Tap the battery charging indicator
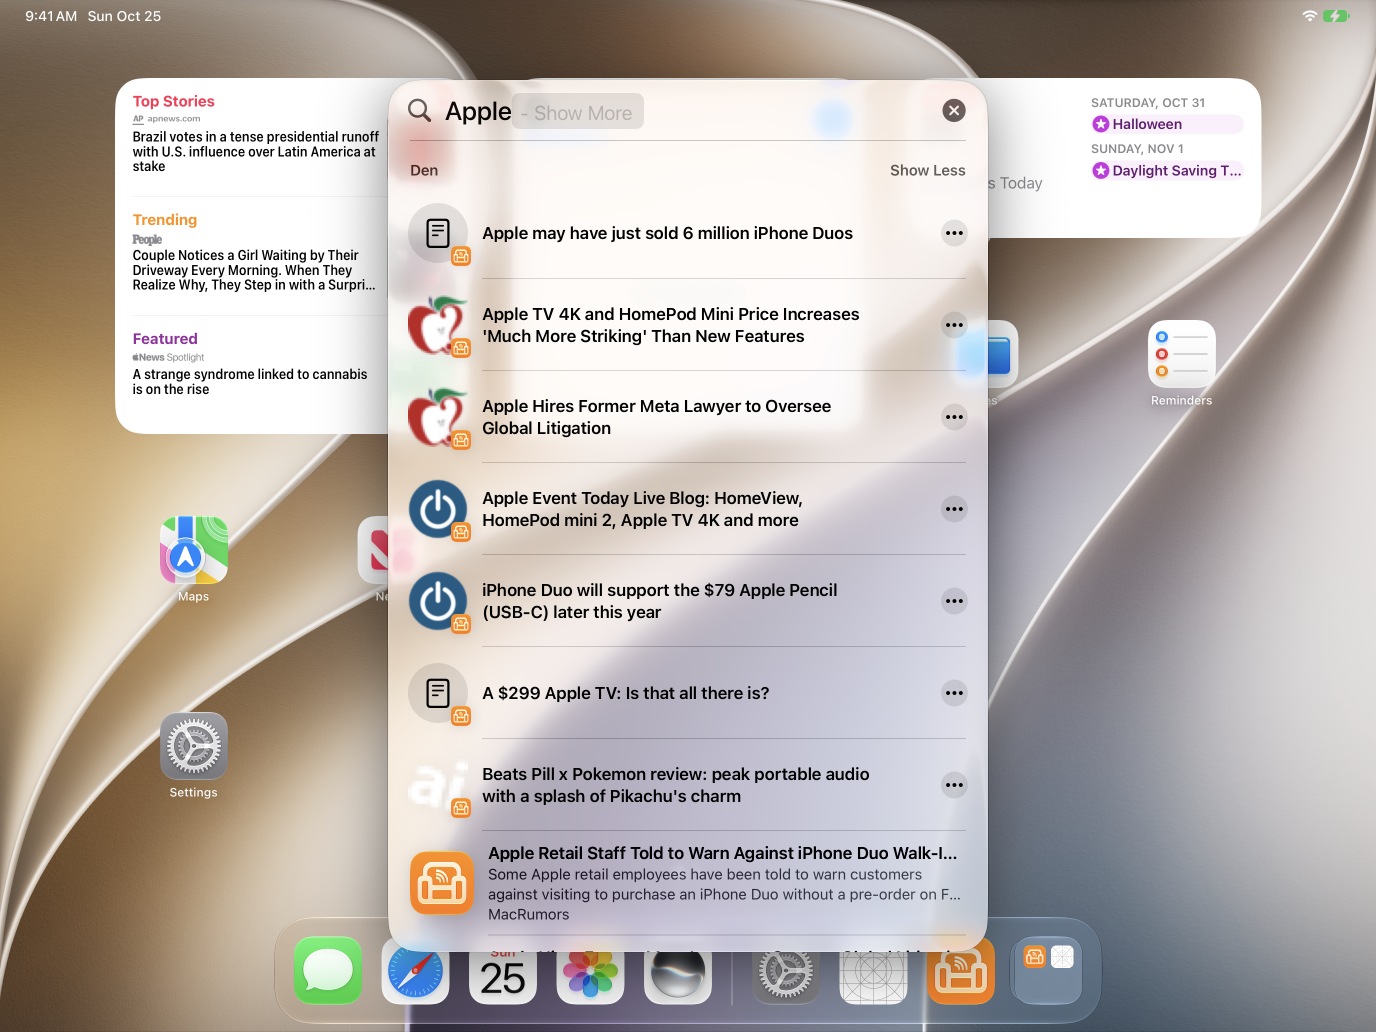Screen dimensions: 1376x1032 tap(1336, 16)
